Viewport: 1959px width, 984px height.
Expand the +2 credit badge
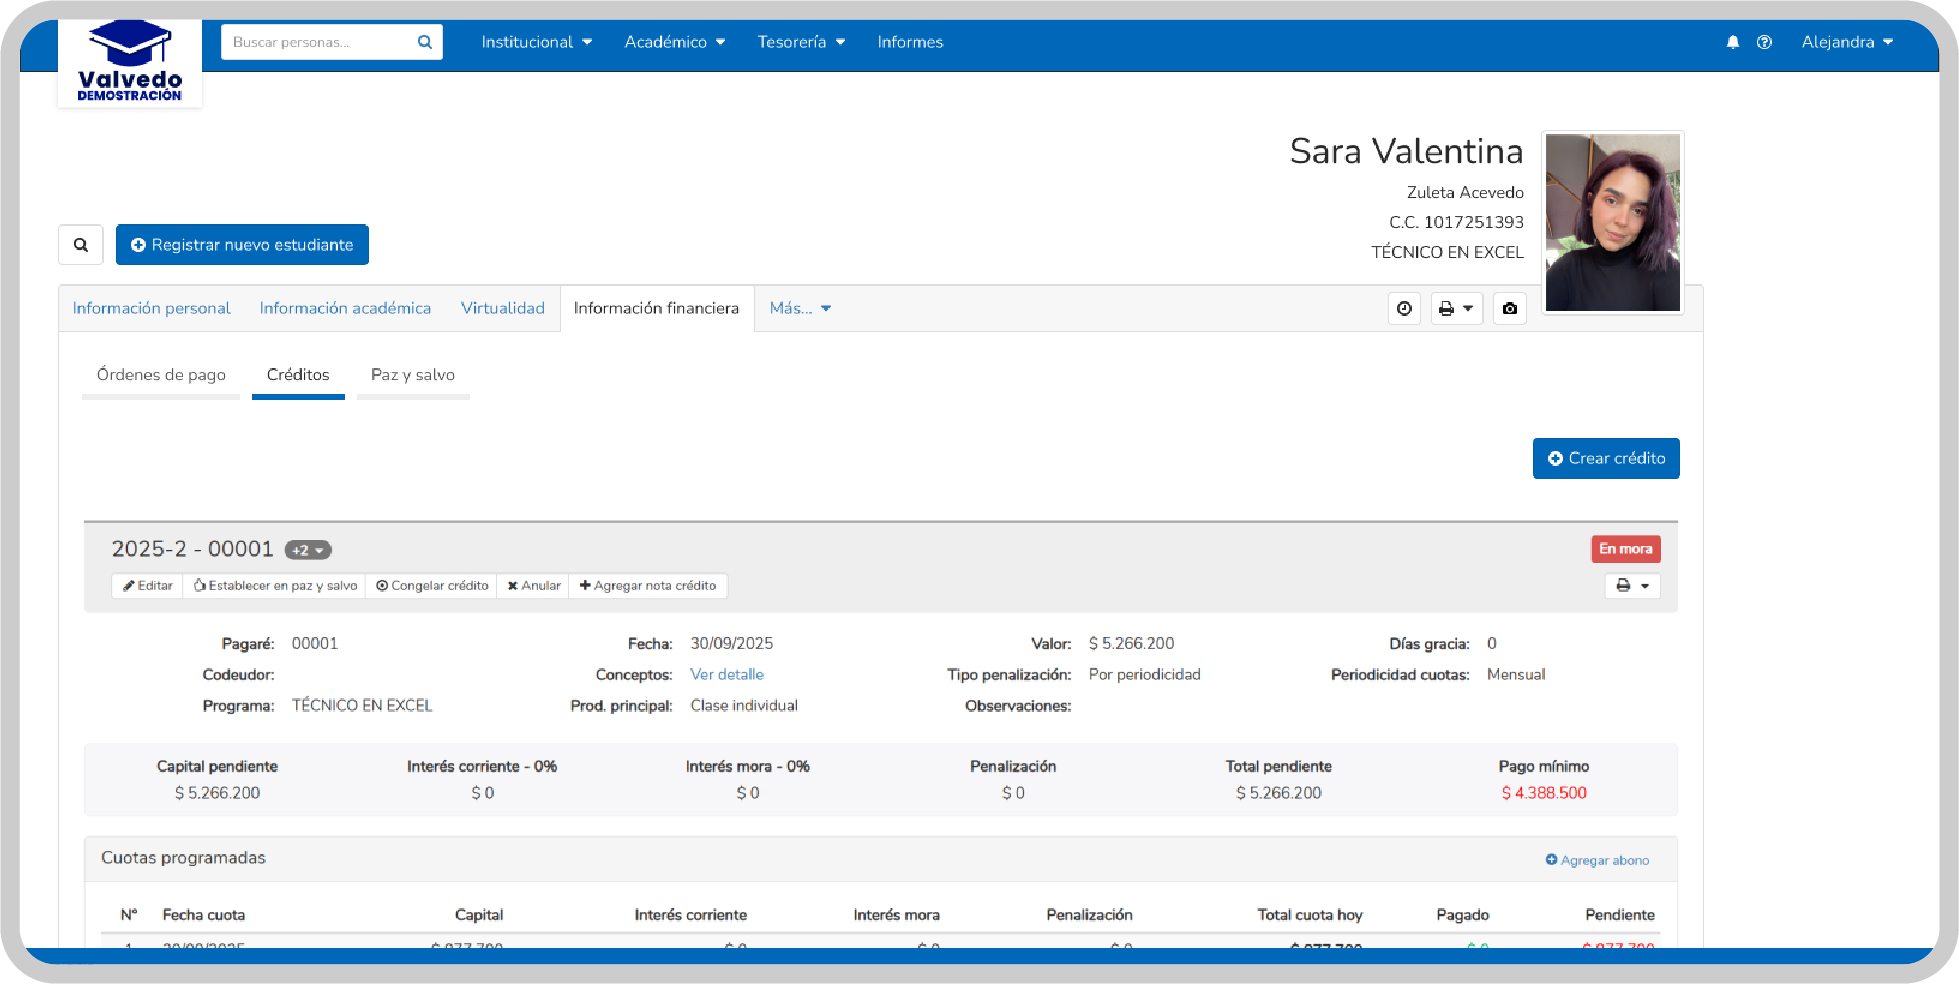[x=308, y=550]
